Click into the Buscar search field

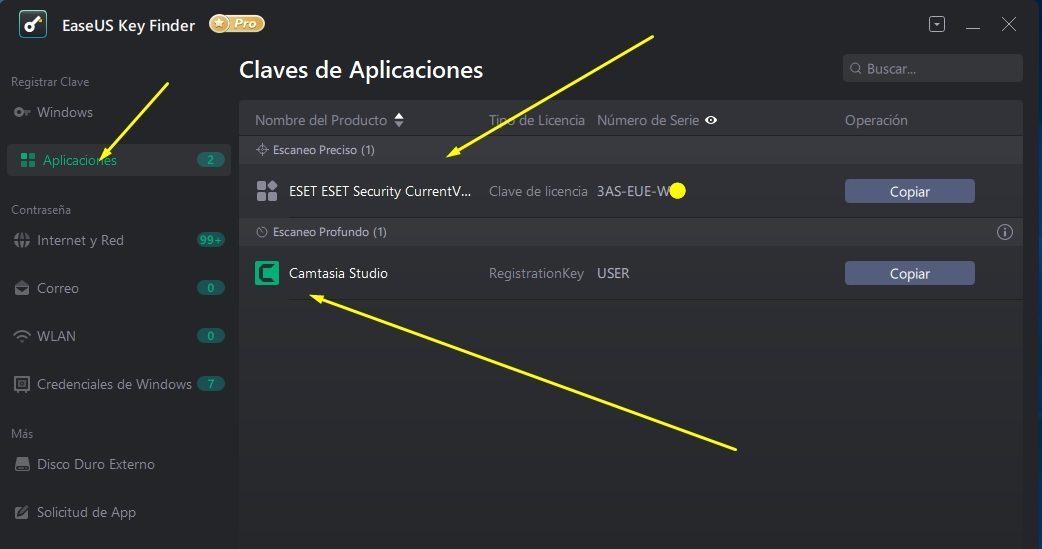[932, 68]
